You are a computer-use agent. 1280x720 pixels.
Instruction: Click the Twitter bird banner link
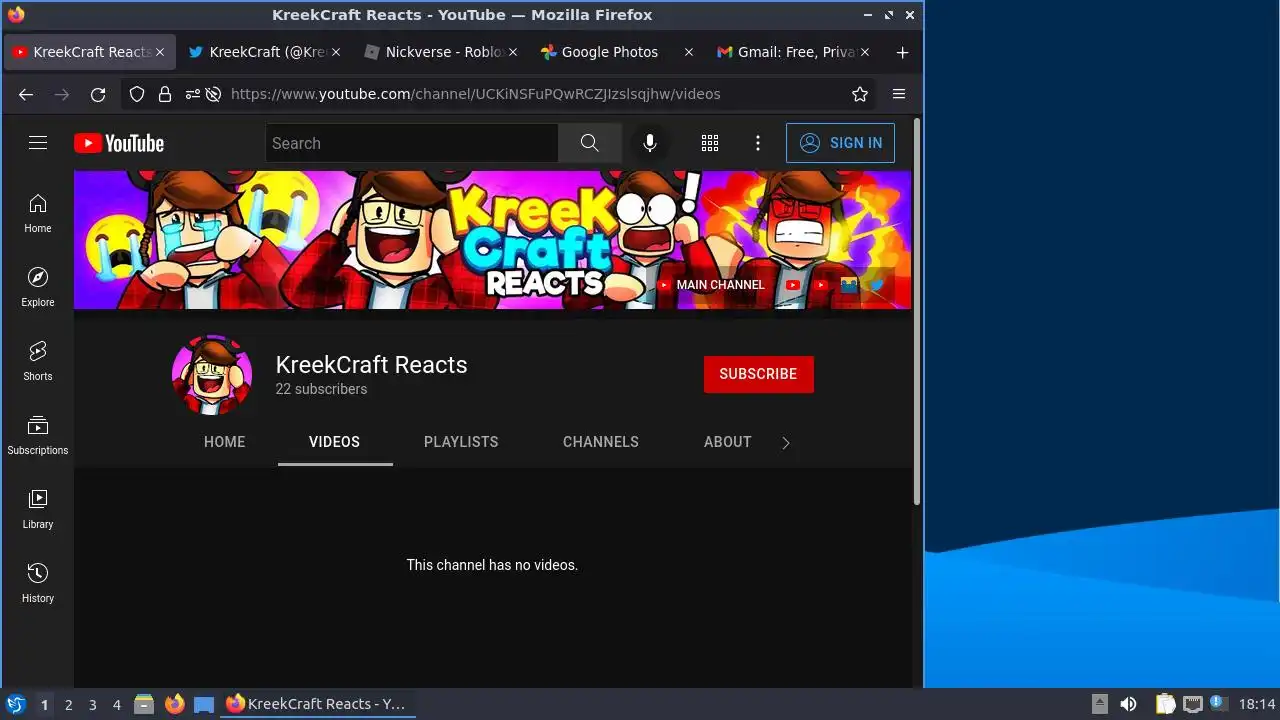tap(877, 285)
